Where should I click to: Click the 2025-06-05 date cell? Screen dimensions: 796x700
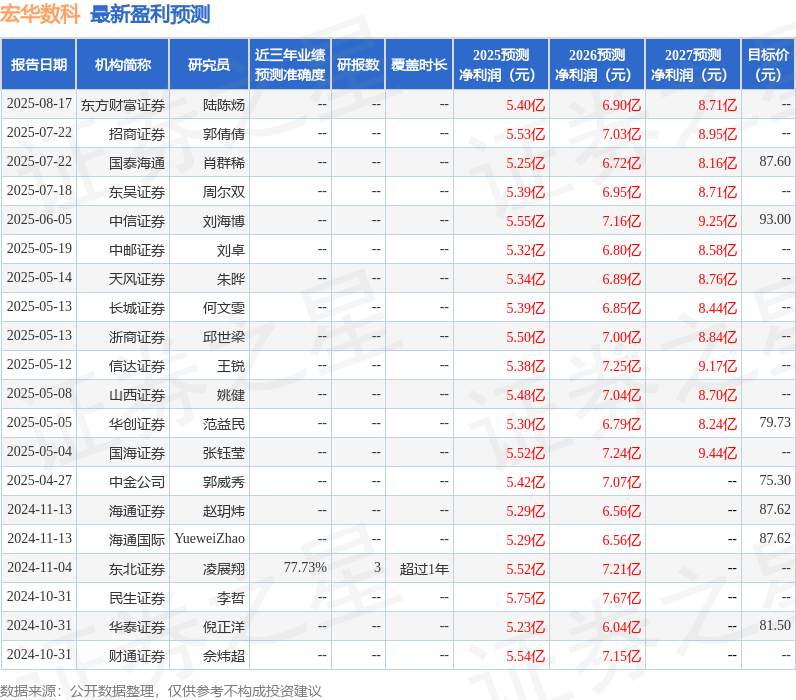click(39, 219)
